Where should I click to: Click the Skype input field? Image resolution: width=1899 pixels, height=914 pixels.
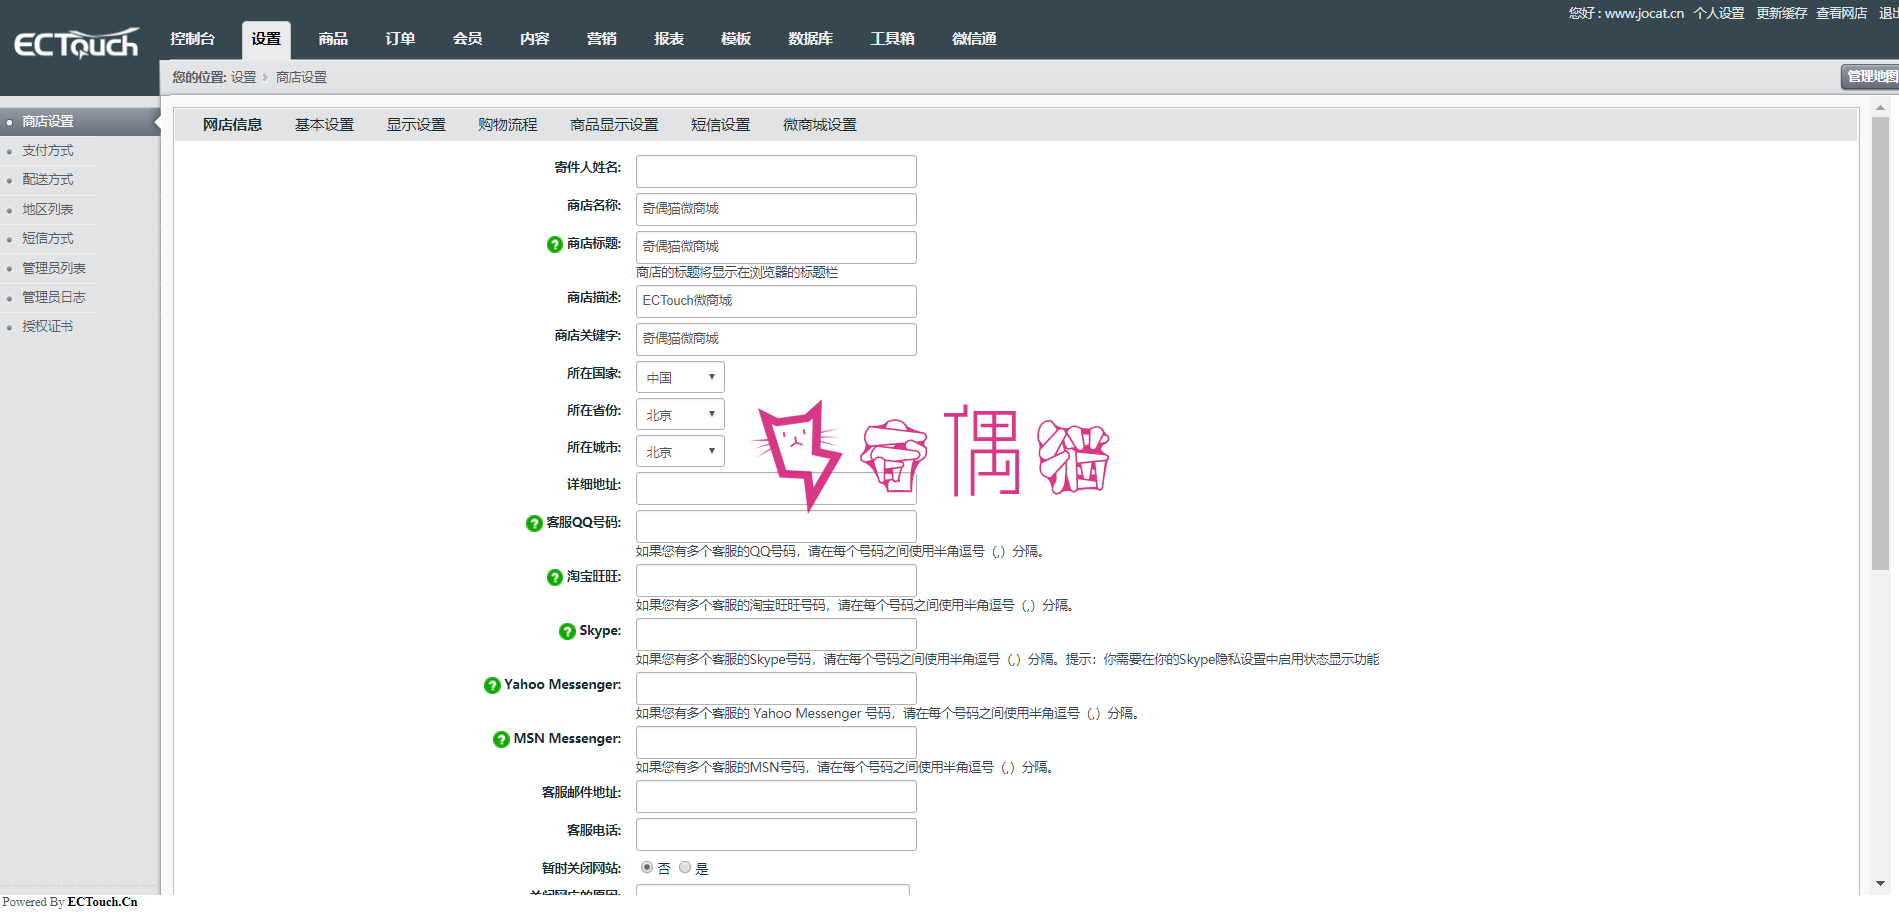point(776,634)
